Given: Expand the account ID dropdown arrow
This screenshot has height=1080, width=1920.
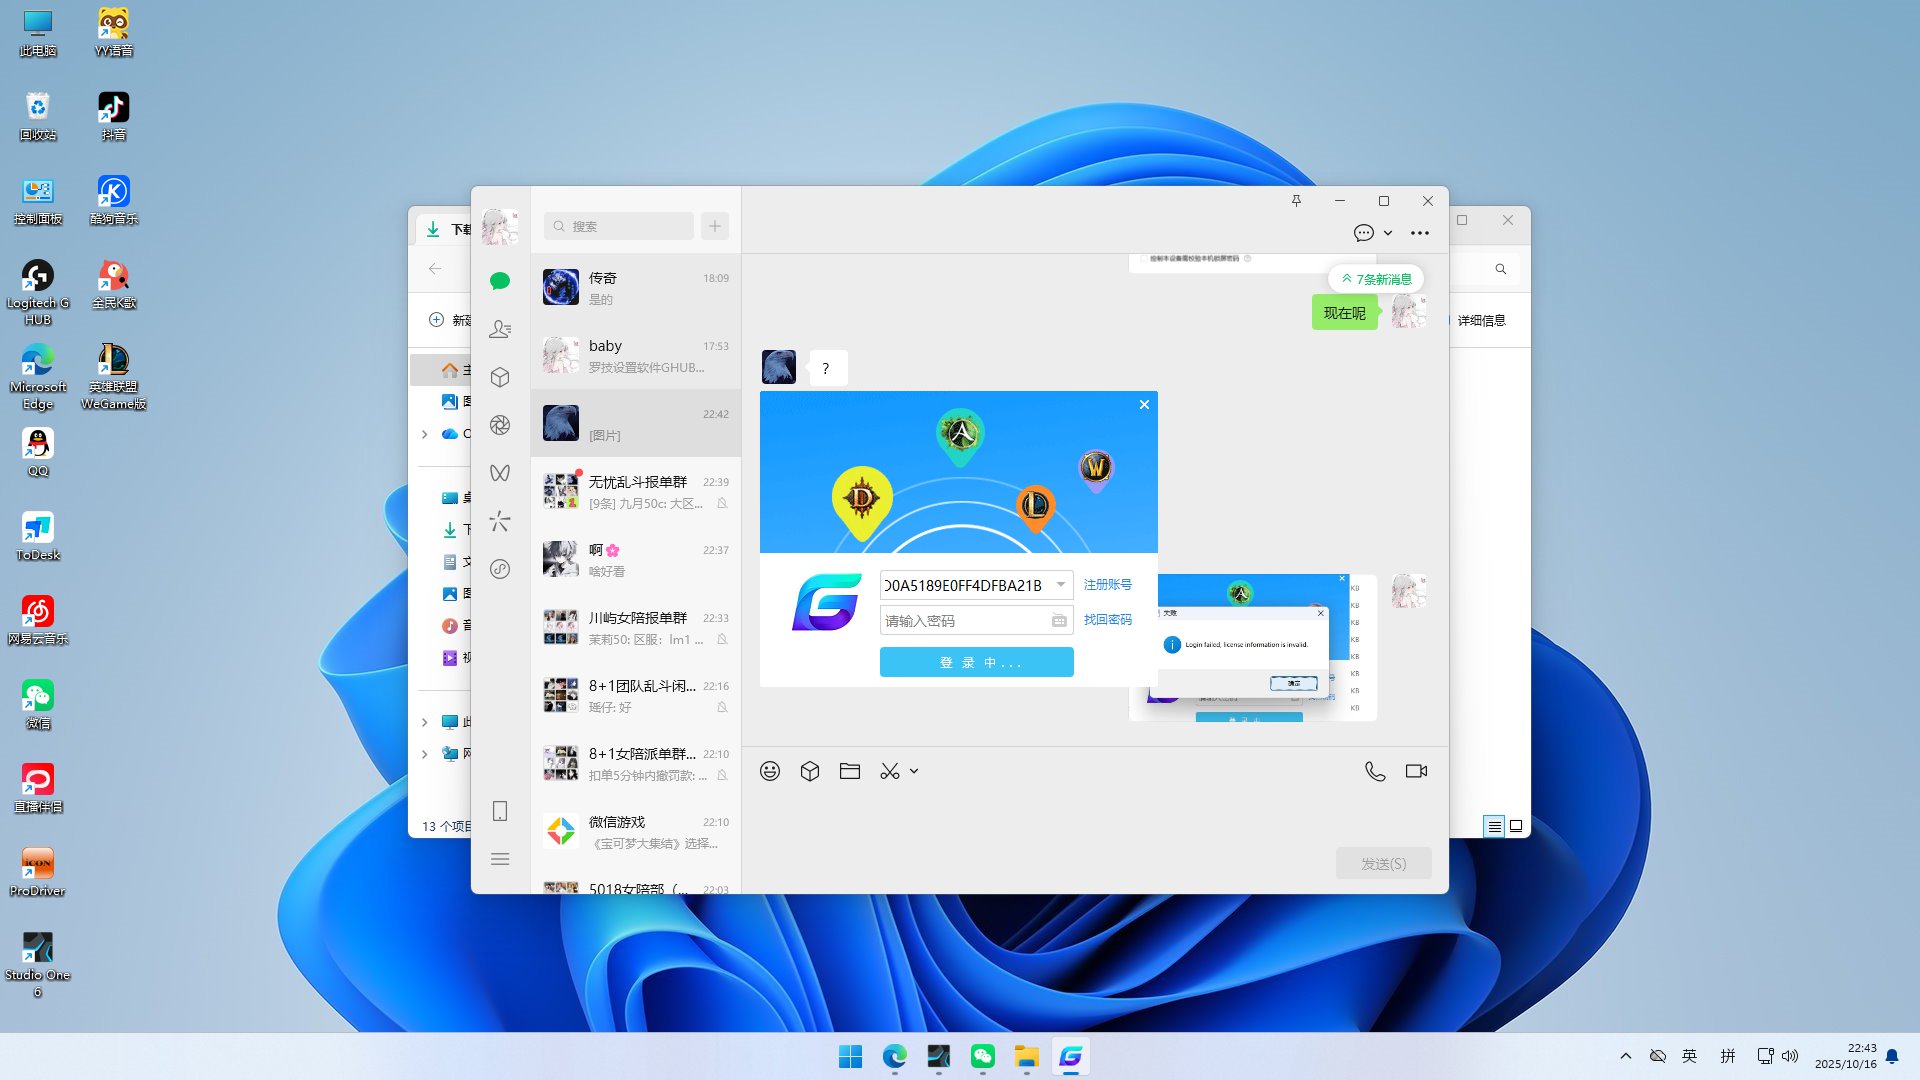Looking at the screenshot, I should 1060,585.
